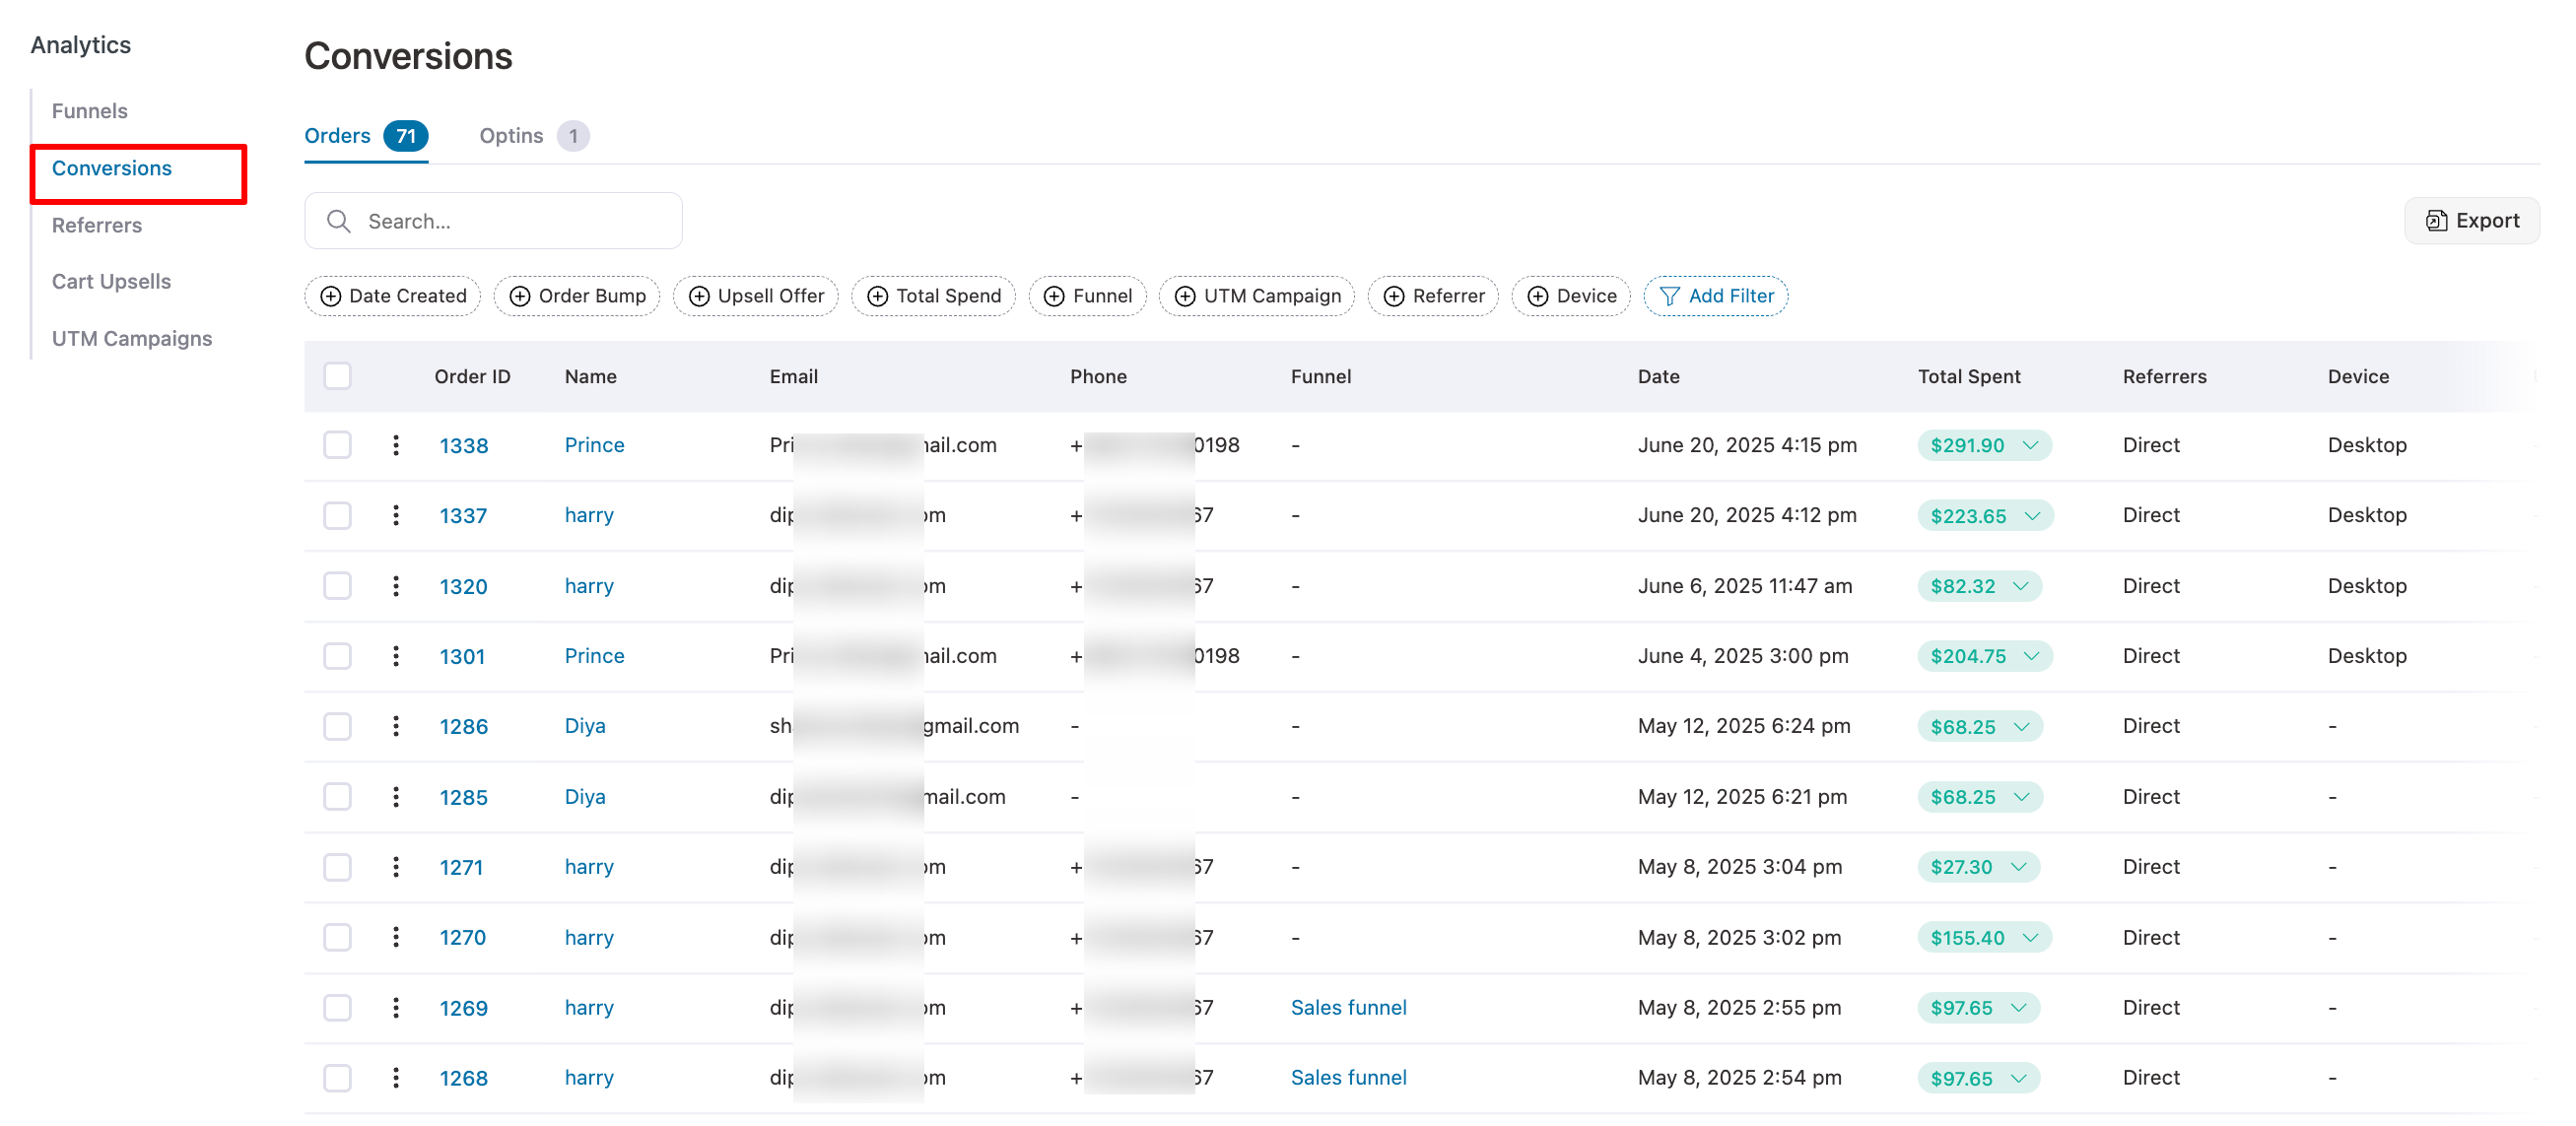Switch to the Optins tab

click(534, 136)
